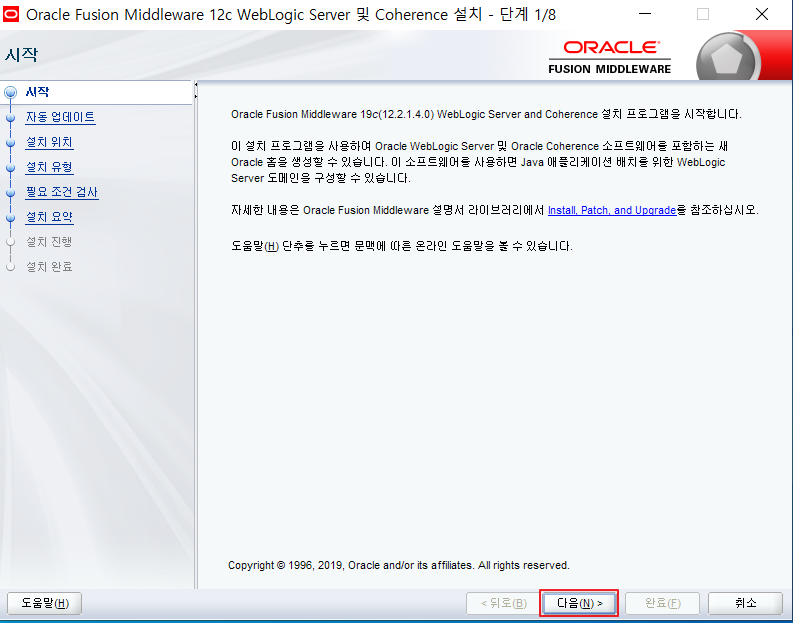The width and height of the screenshot is (793, 623).
Task: Click the Oracle Fusion Middleware logo
Action: (x=610, y=58)
